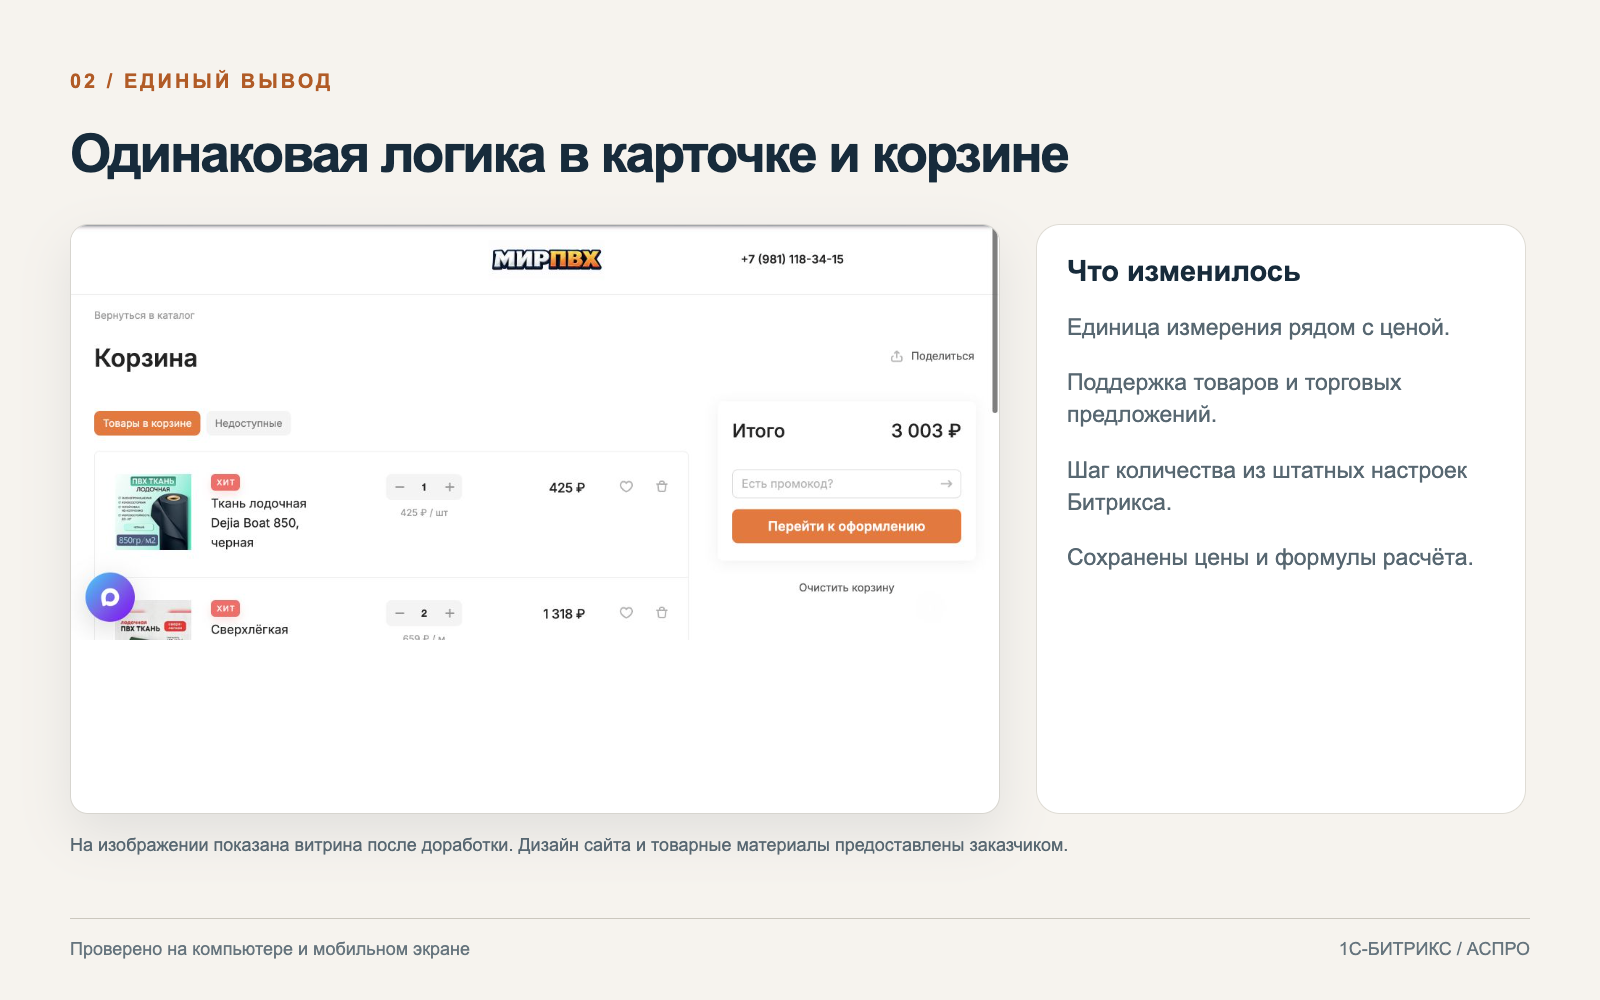Click the 425 ₽ / шт unit price

point(424,513)
